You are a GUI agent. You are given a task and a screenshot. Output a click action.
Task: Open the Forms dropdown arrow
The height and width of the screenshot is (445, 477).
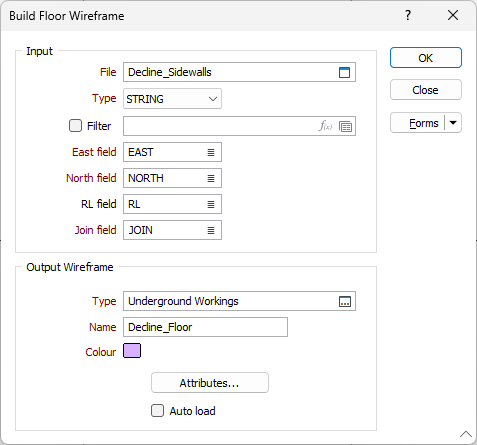(x=453, y=123)
